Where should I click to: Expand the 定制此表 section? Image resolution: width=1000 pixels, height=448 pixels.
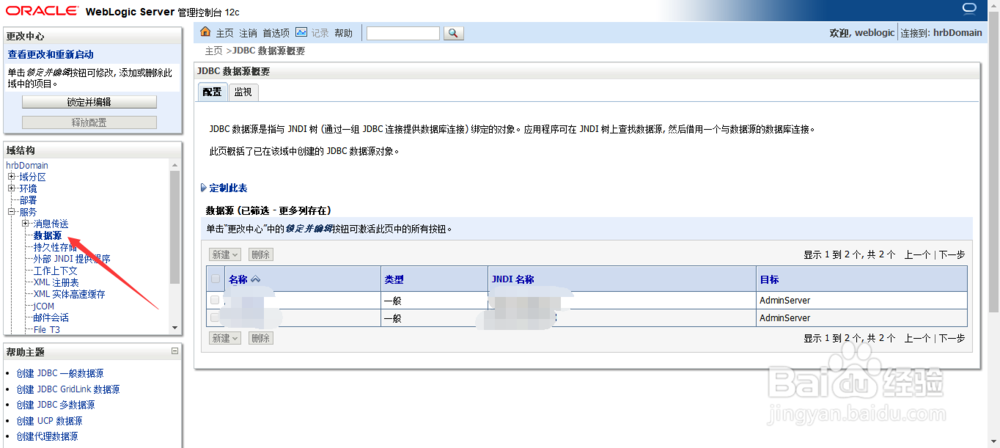tap(224, 188)
